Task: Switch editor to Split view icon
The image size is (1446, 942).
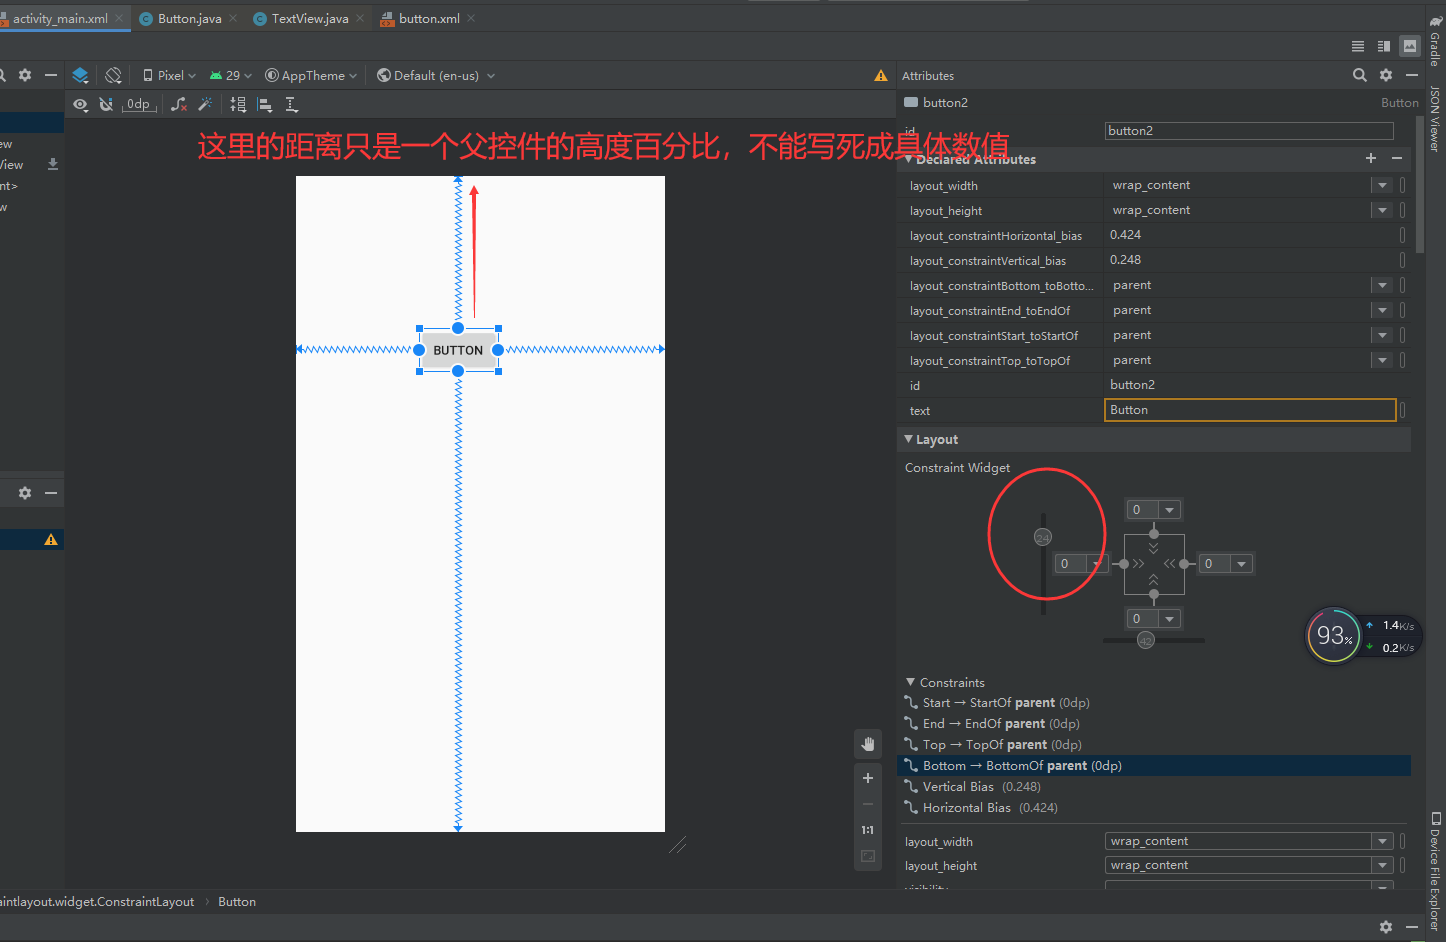Action: coord(1384,46)
